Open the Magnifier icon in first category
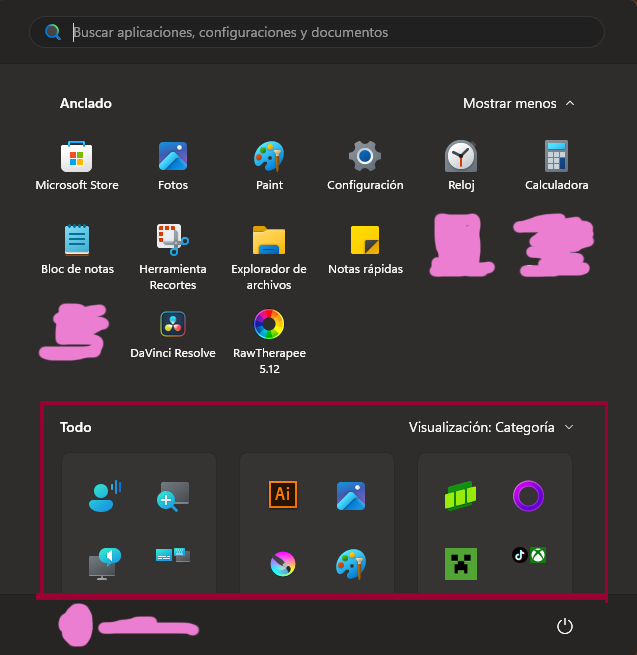 (x=173, y=496)
